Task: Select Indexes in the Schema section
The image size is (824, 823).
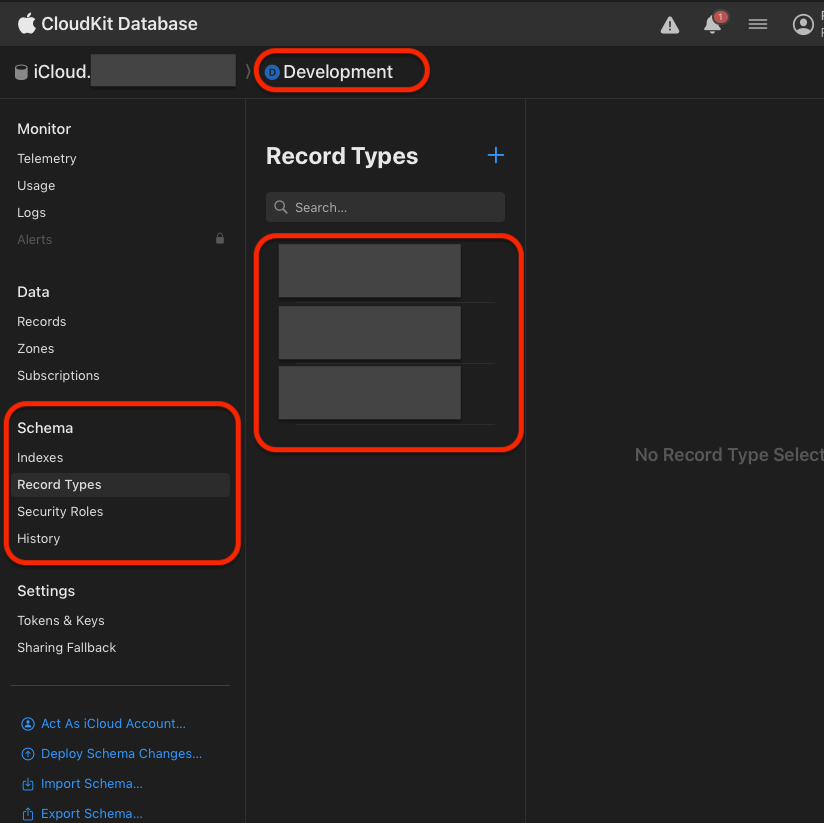Action: tap(40, 458)
